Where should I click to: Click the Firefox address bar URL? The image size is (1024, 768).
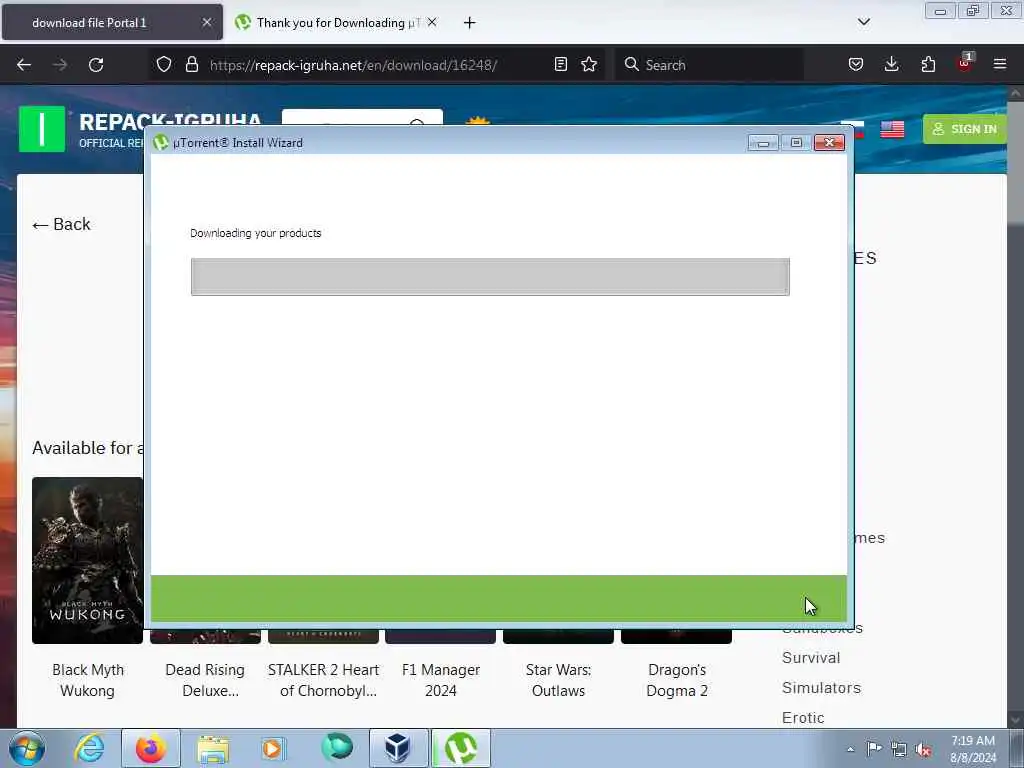coord(353,65)
